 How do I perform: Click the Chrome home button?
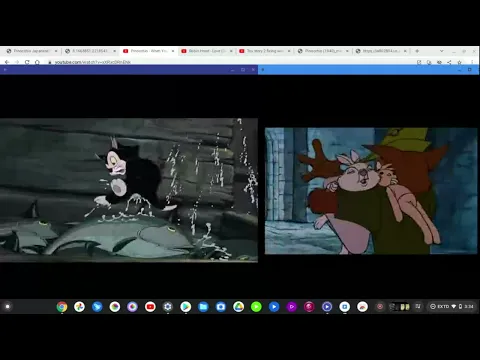pos(37,62)
